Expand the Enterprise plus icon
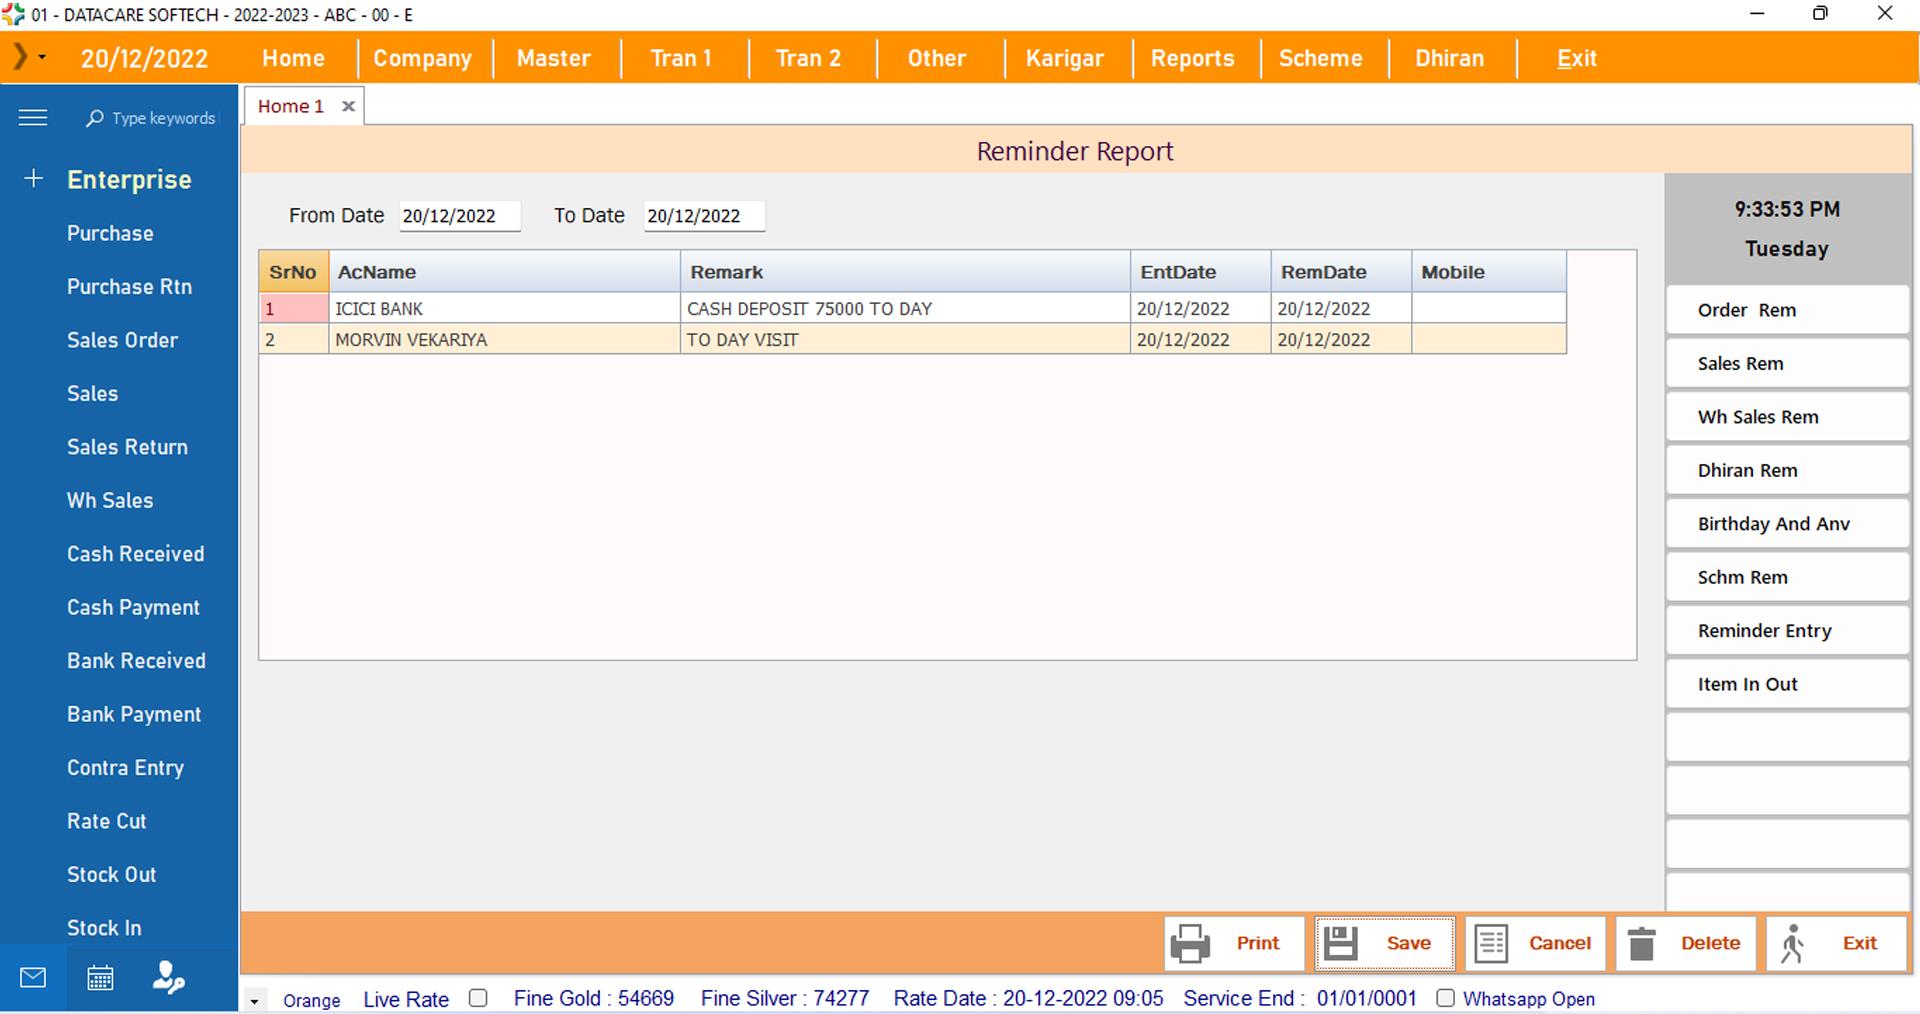1920x1014 pixels. tap(33, 179)
